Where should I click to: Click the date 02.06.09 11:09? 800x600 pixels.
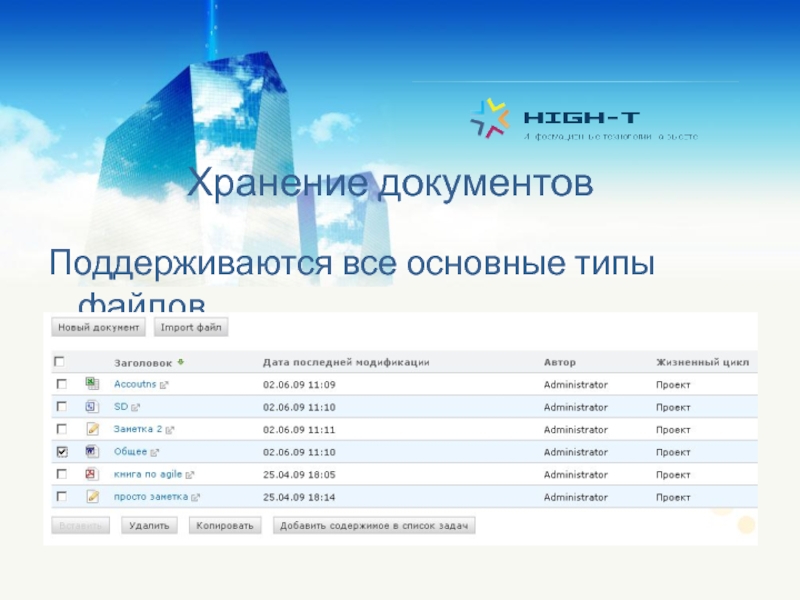(299, 385)
